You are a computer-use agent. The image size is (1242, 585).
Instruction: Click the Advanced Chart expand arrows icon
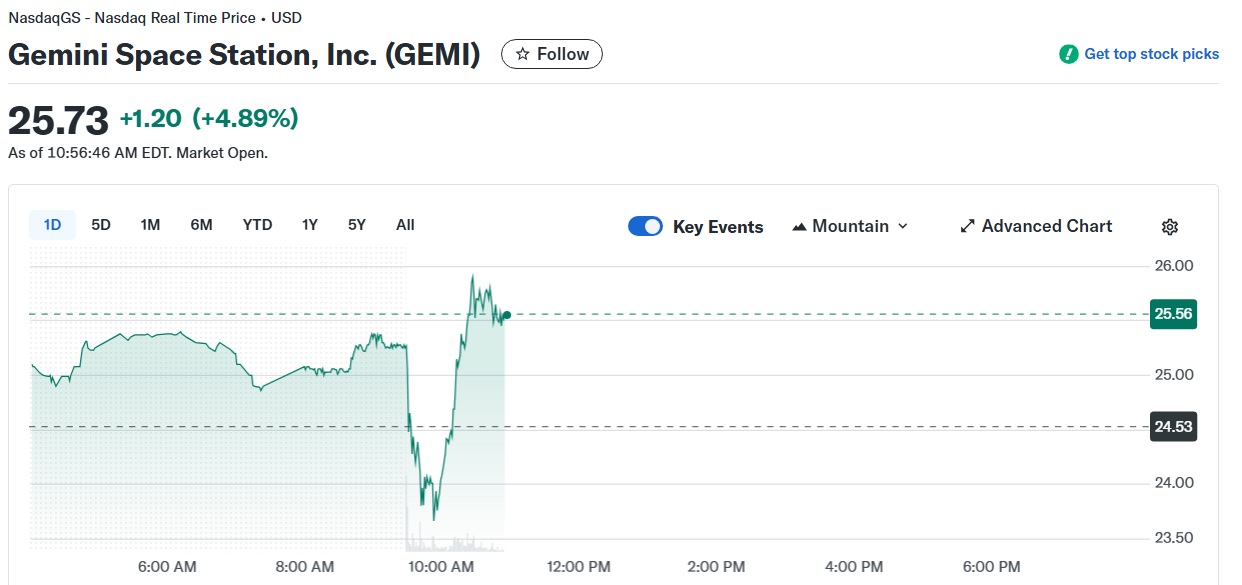point(967,226)
